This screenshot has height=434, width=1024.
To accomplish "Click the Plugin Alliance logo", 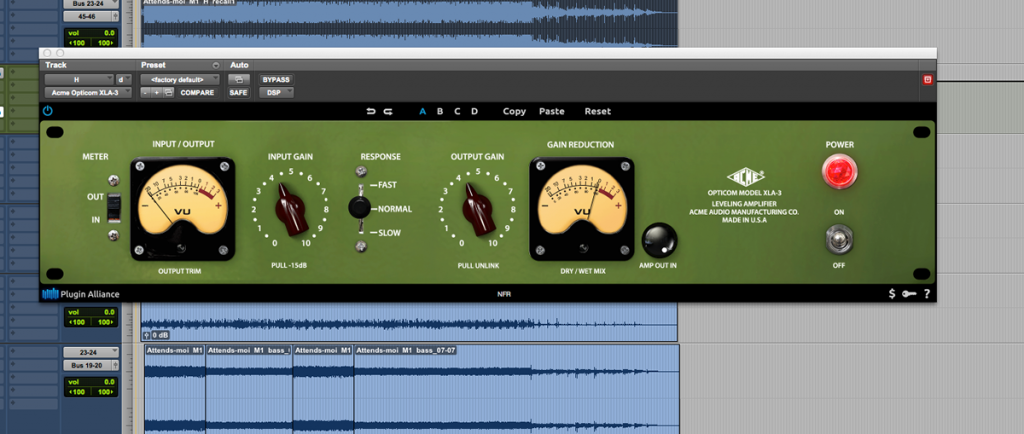I will [81, 294].
